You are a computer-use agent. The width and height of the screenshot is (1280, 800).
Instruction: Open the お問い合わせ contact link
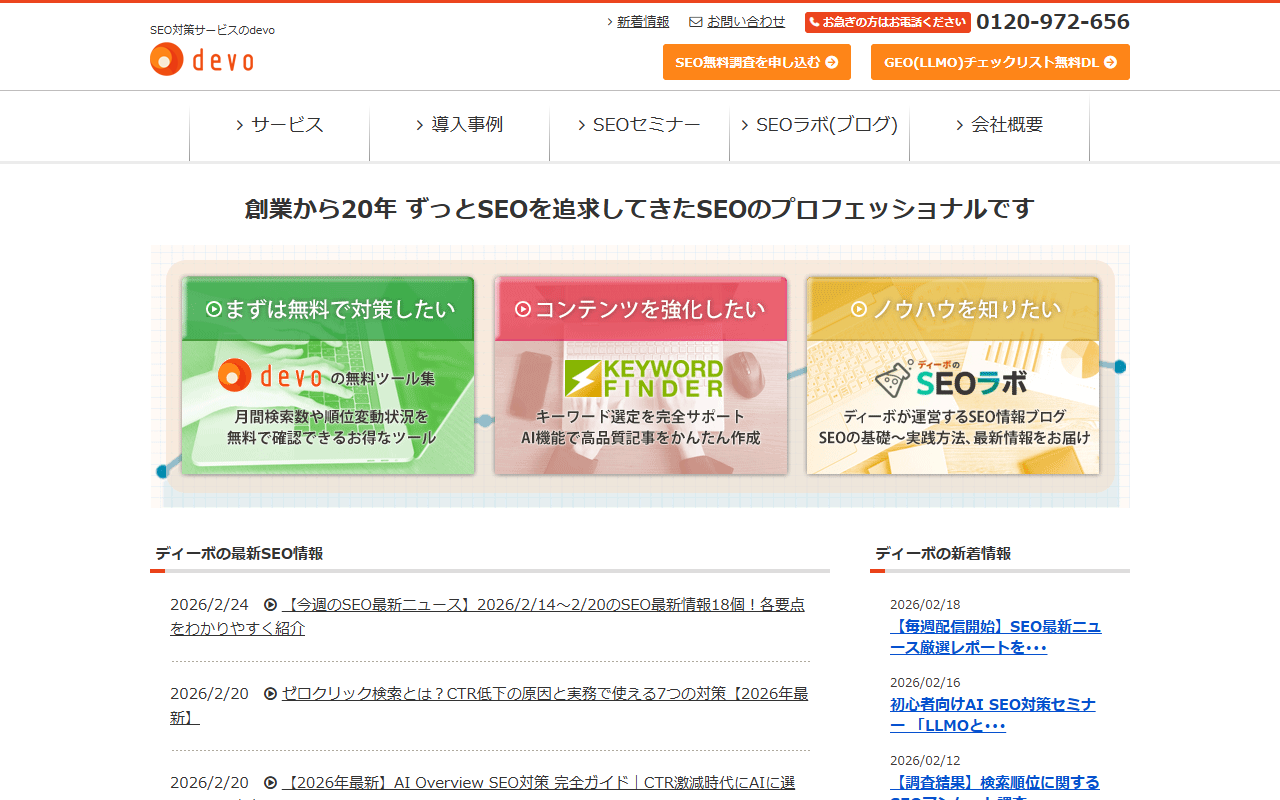746,22
